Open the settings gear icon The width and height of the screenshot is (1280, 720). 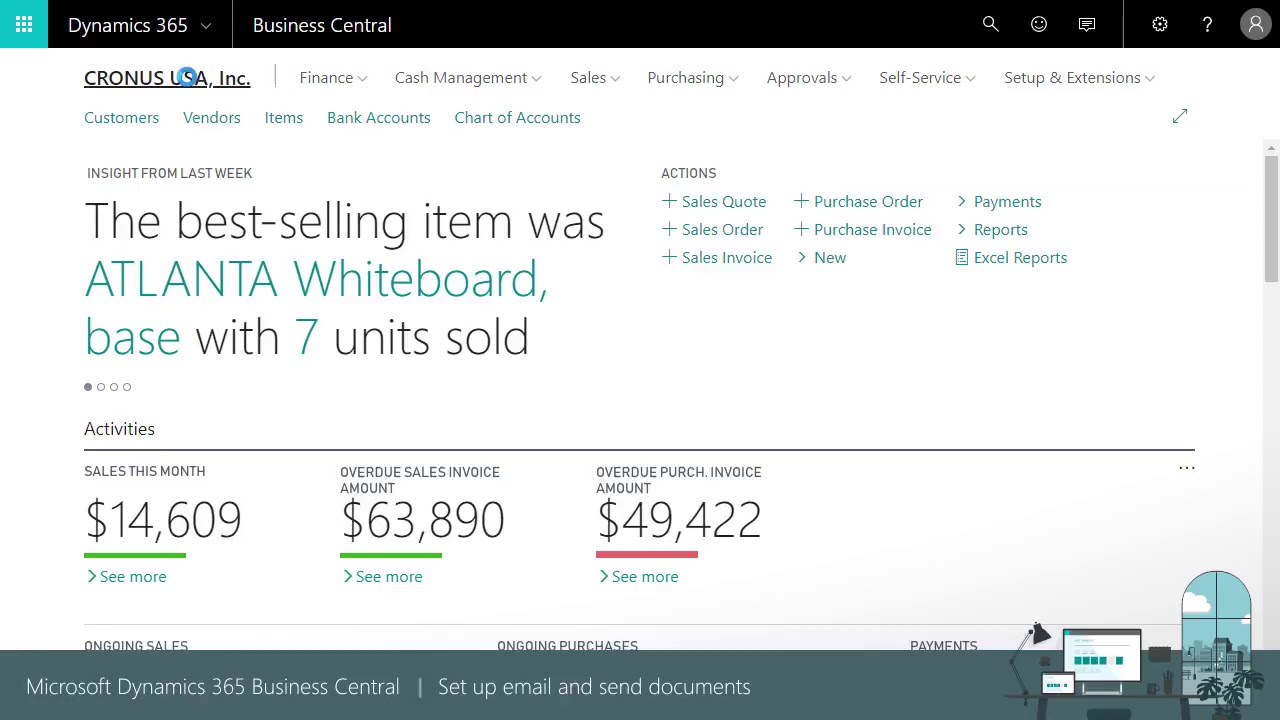(x=1160, y=24)
